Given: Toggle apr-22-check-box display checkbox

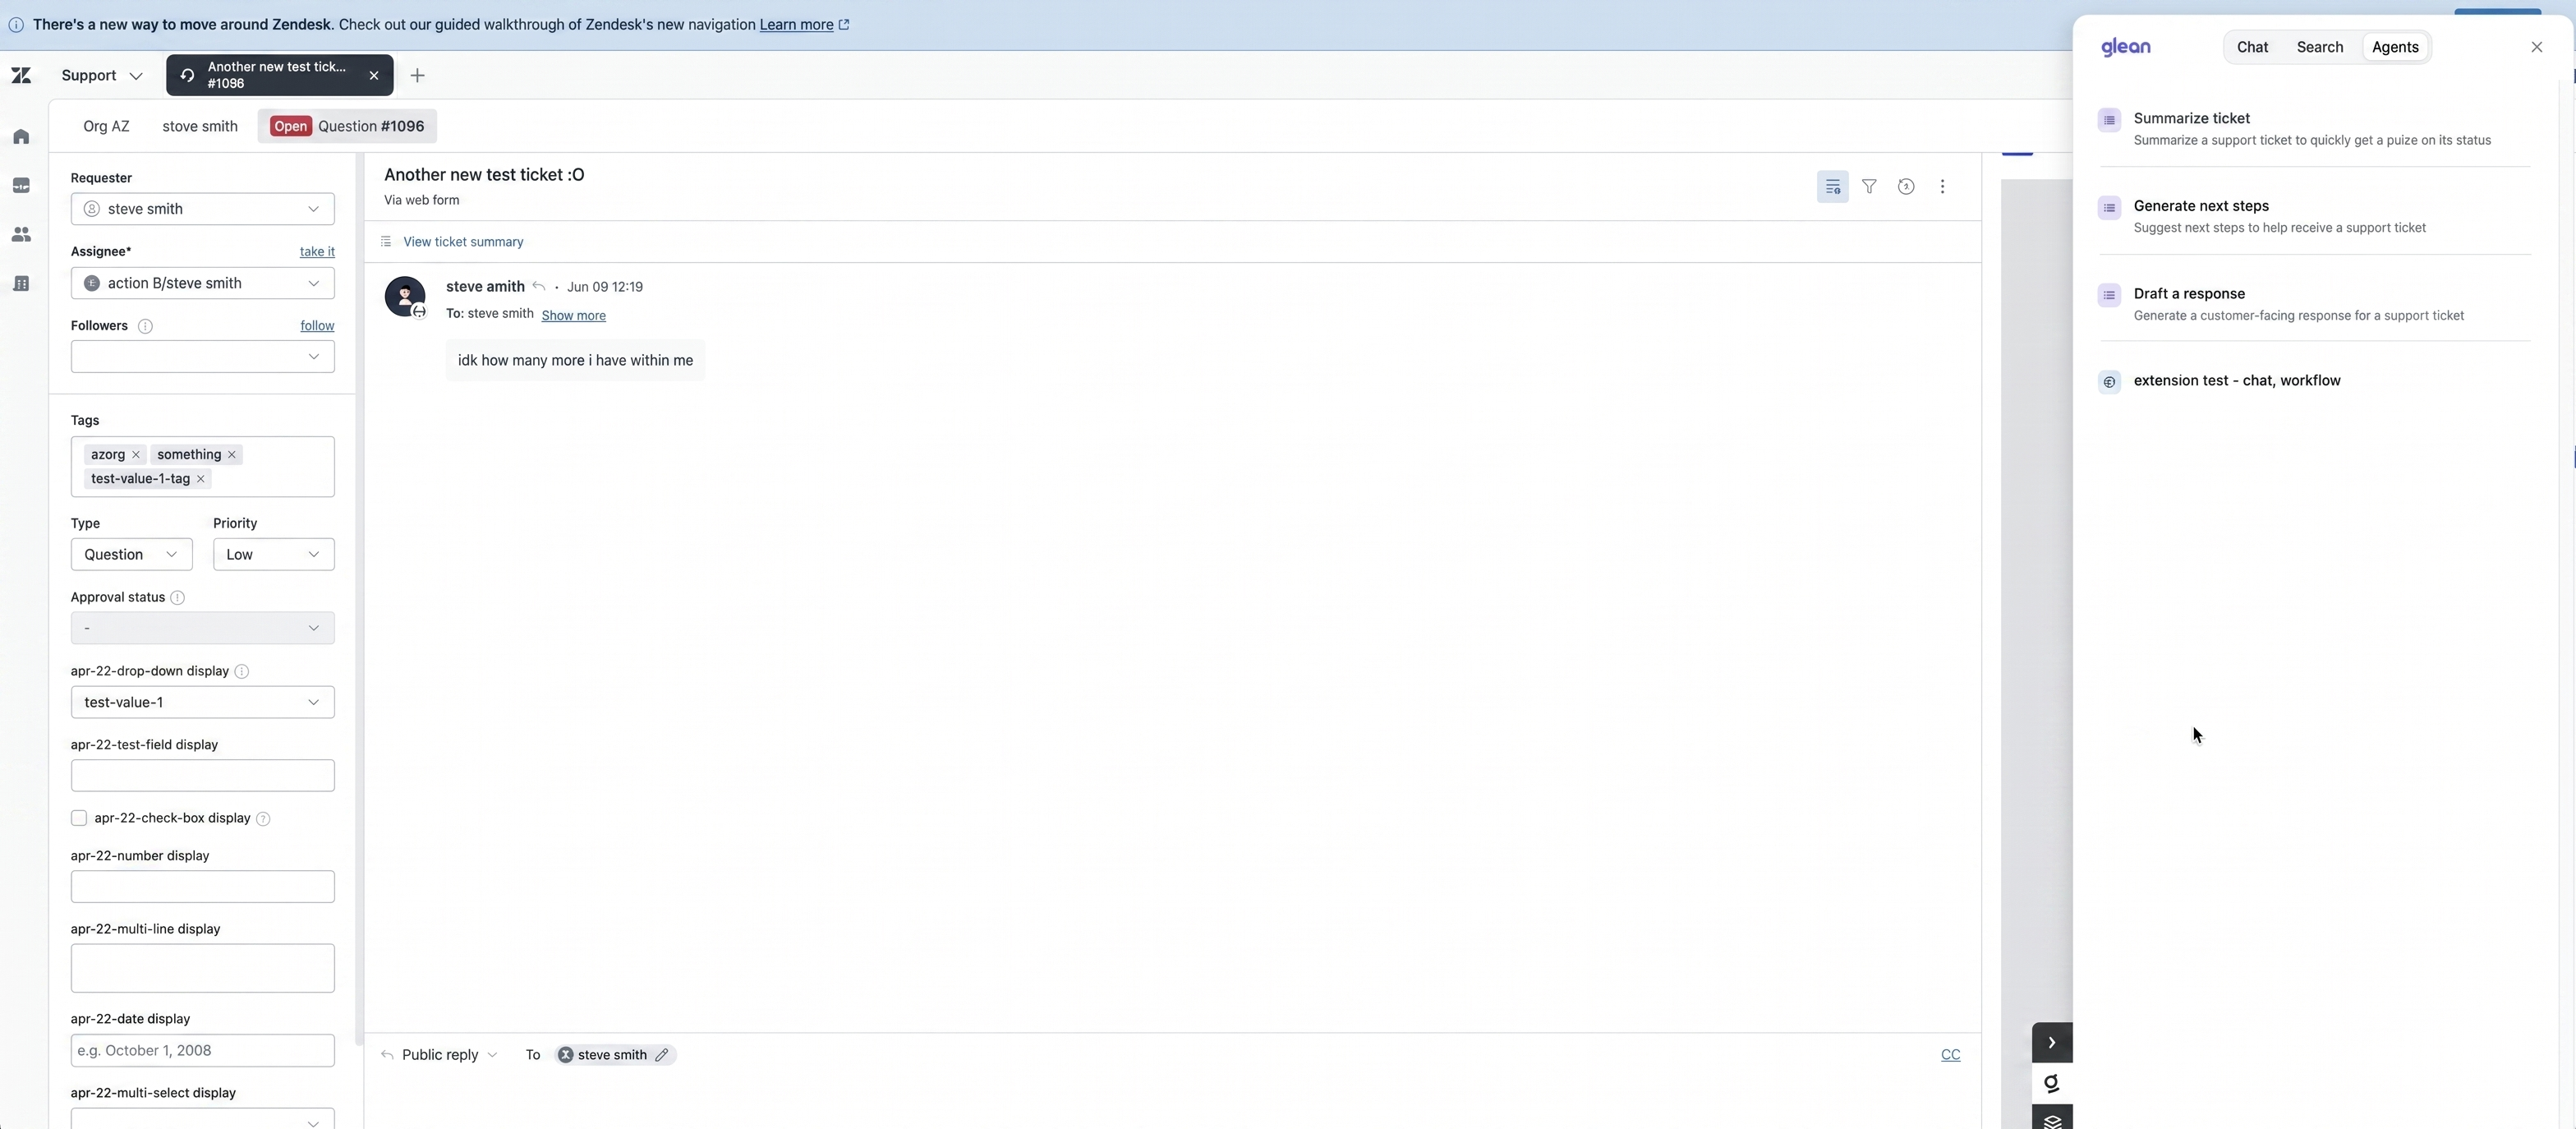Looking at the screenshot, I should pos(79,818).
